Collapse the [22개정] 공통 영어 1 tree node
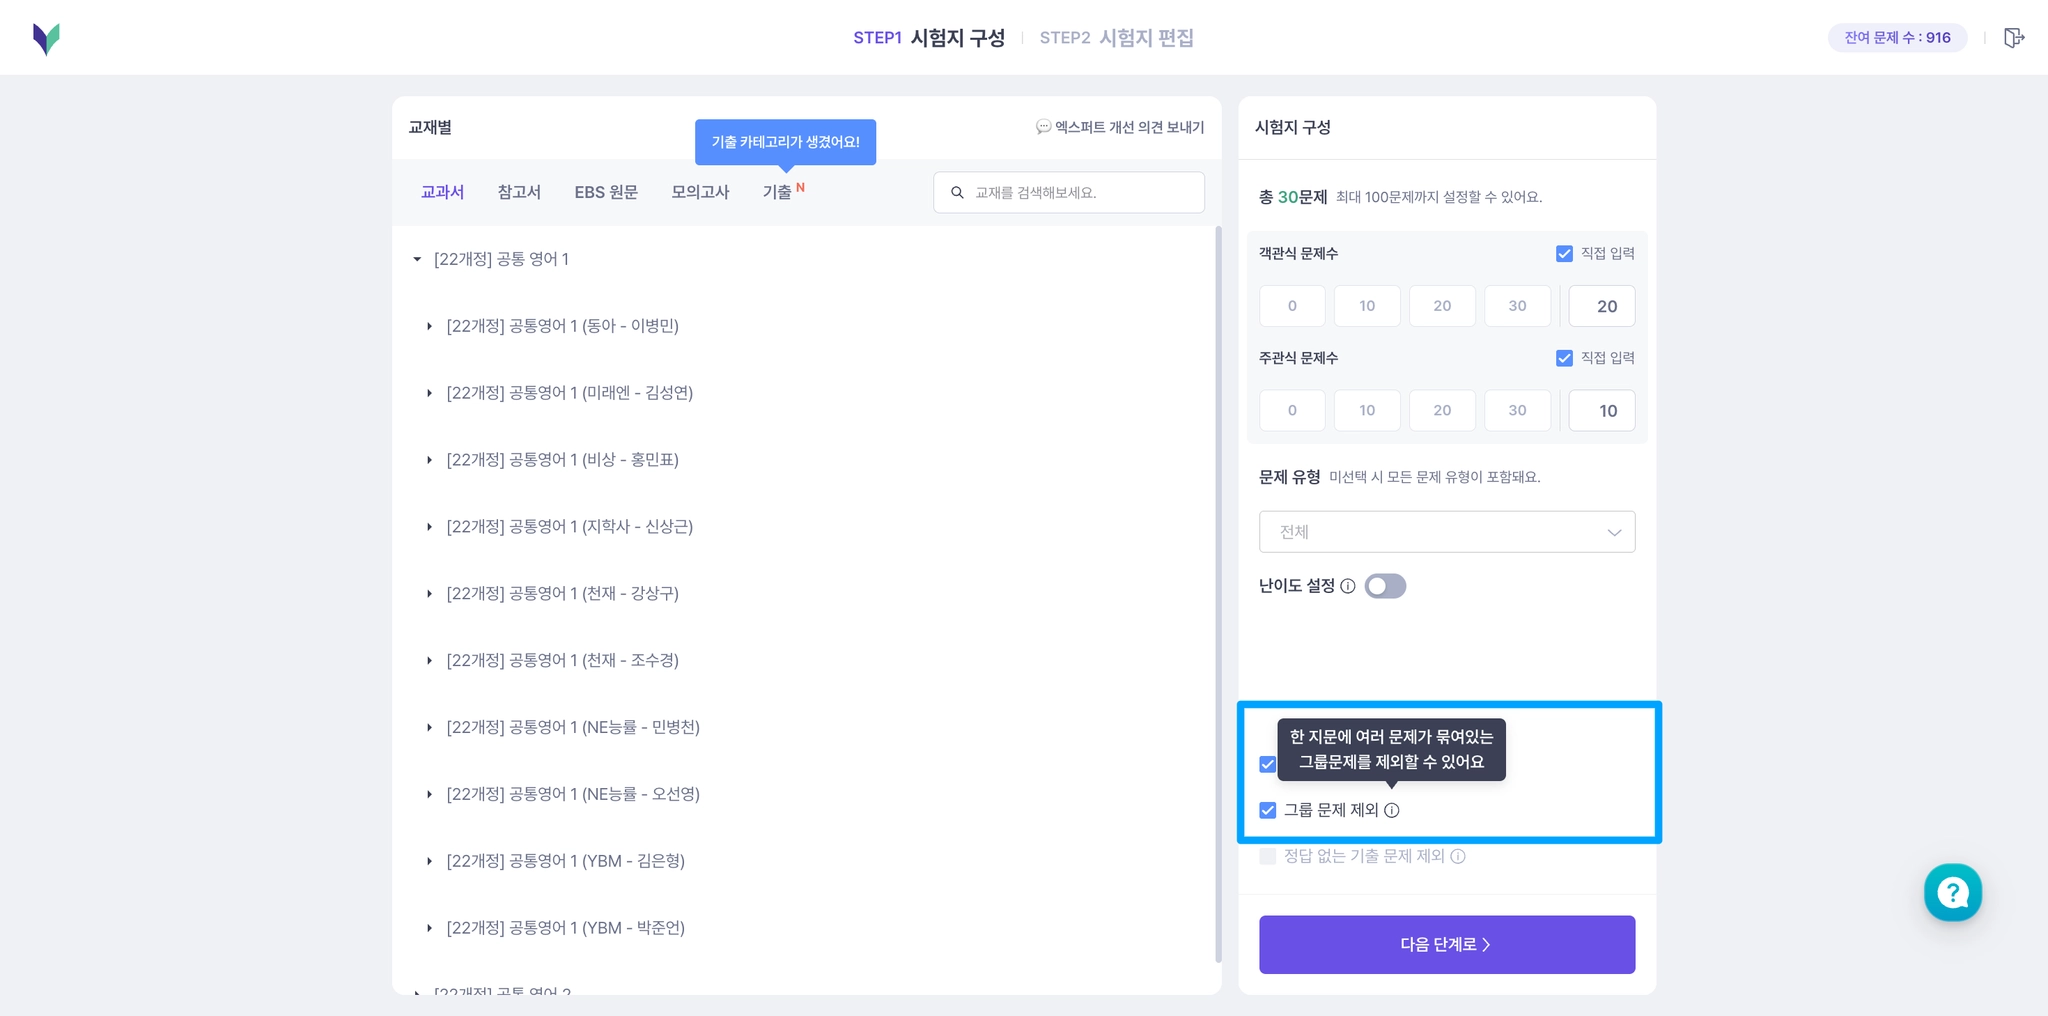 coord(417,259)
